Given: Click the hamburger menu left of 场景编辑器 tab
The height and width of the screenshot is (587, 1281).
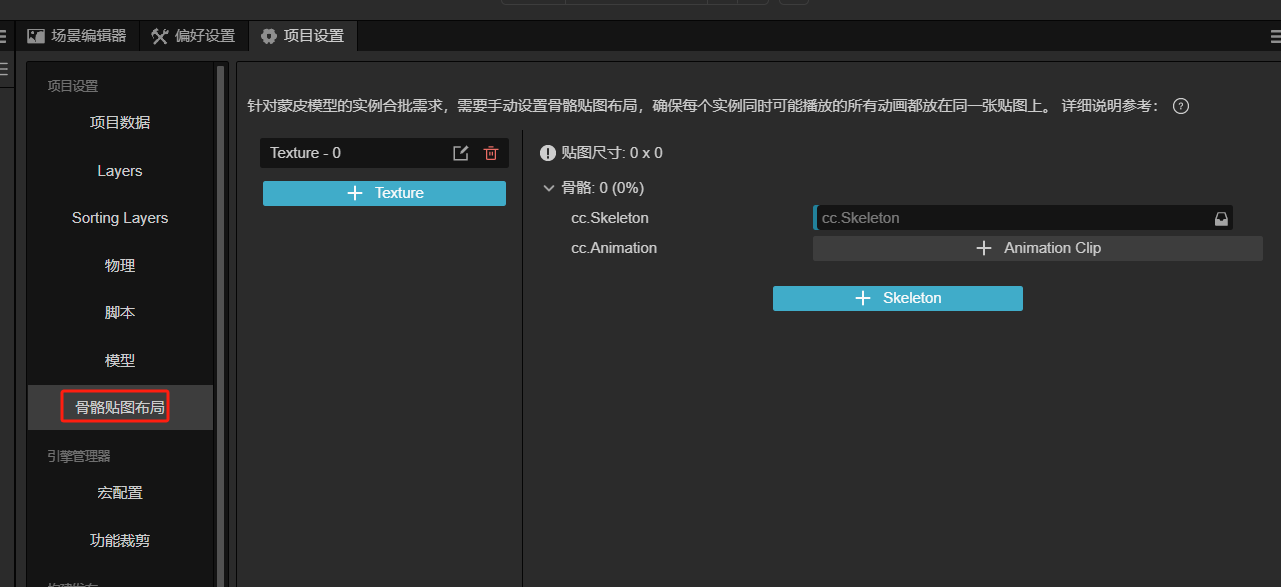Looking at the screenshot, I should 4,37.
